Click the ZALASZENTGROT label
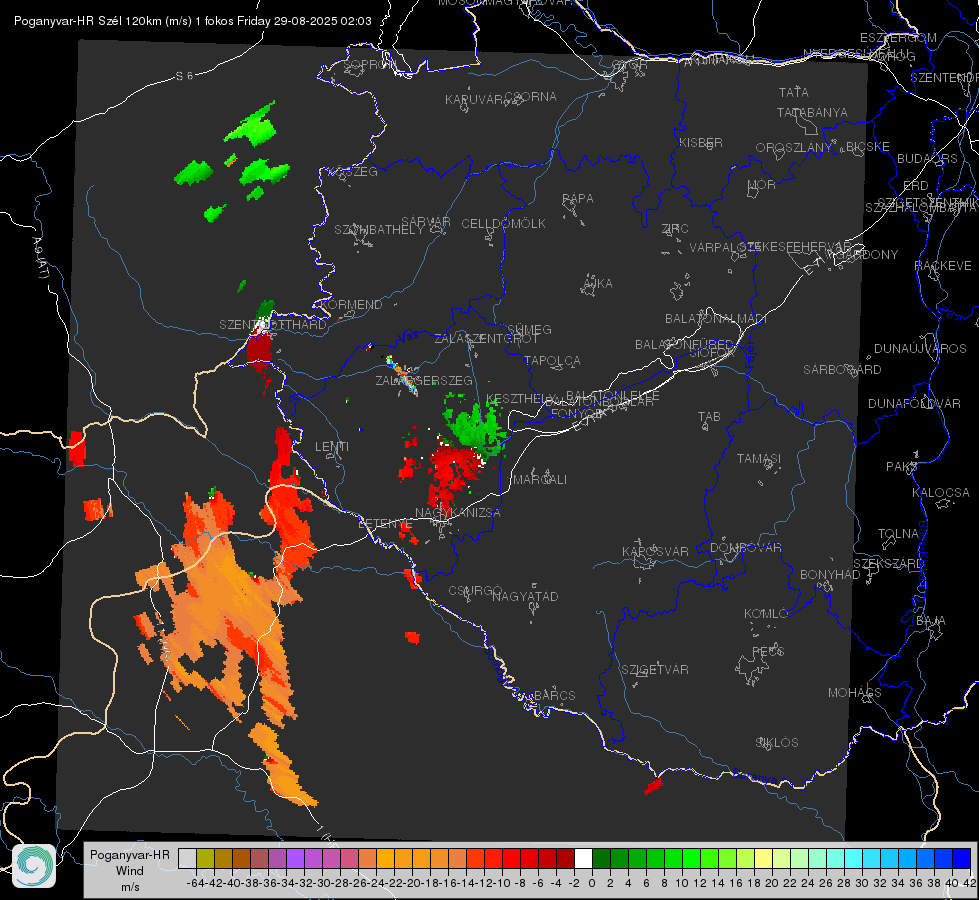The width and height of the screenshot is (979, 900). [x=486, y=339]
